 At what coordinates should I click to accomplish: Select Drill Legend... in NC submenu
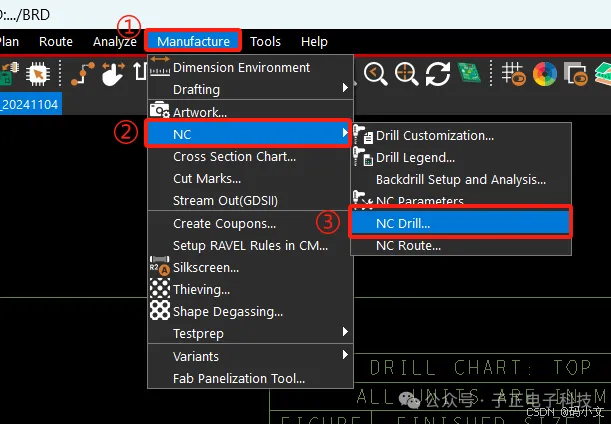click(x=461, y=157)
